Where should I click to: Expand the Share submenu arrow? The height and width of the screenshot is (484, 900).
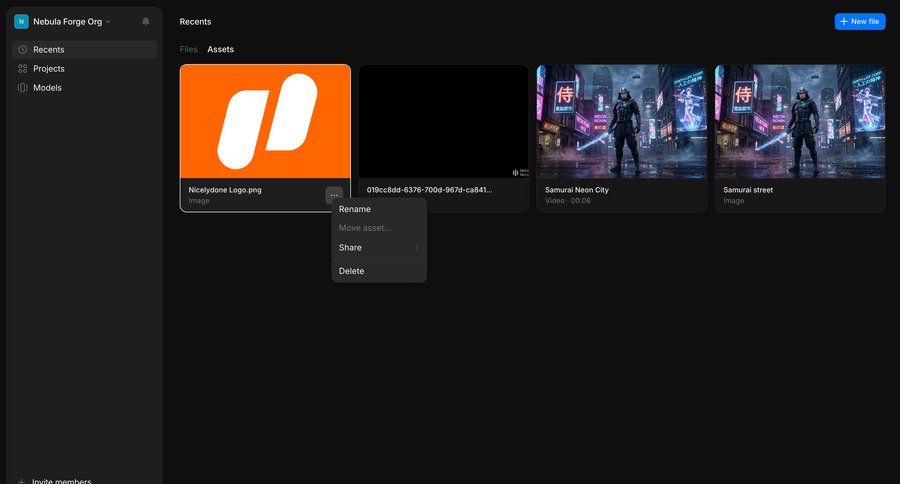[x=417, y=247]
